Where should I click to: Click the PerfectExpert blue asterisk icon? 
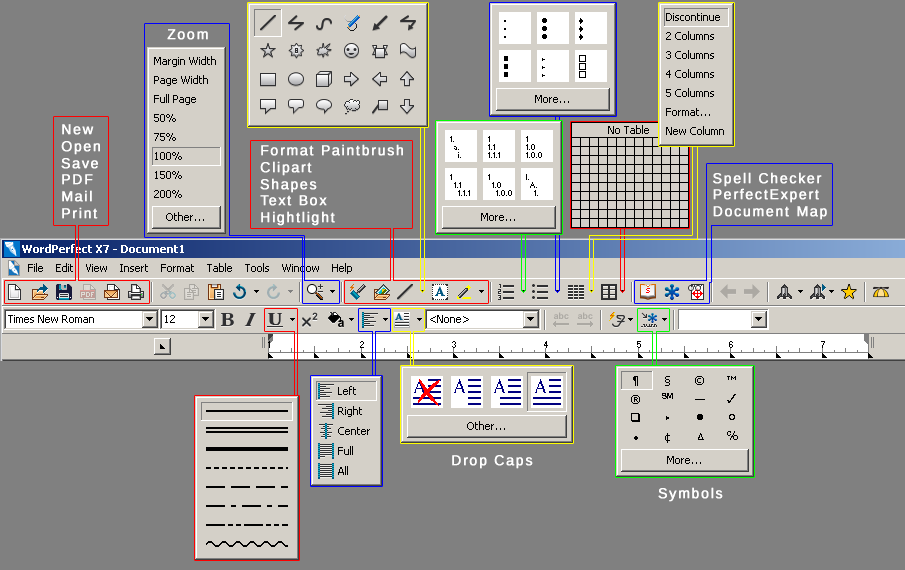672,292
